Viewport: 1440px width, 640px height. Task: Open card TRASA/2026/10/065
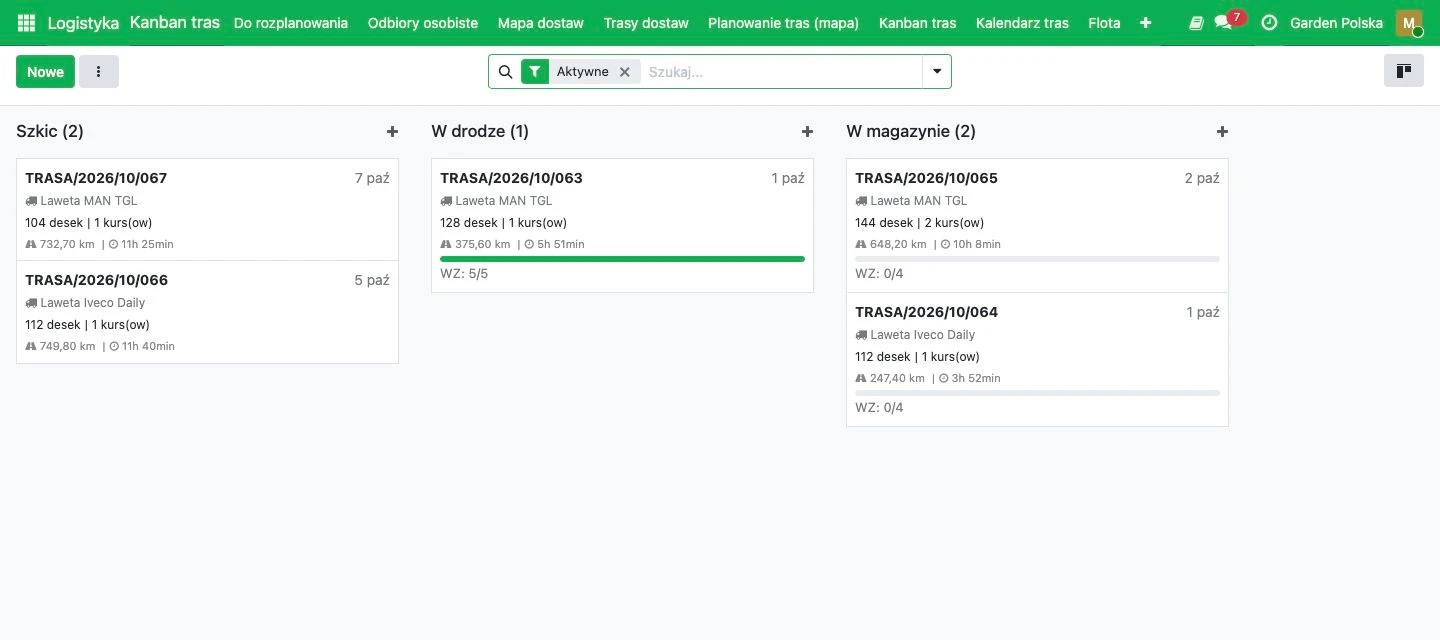[x=1037, y=226]
